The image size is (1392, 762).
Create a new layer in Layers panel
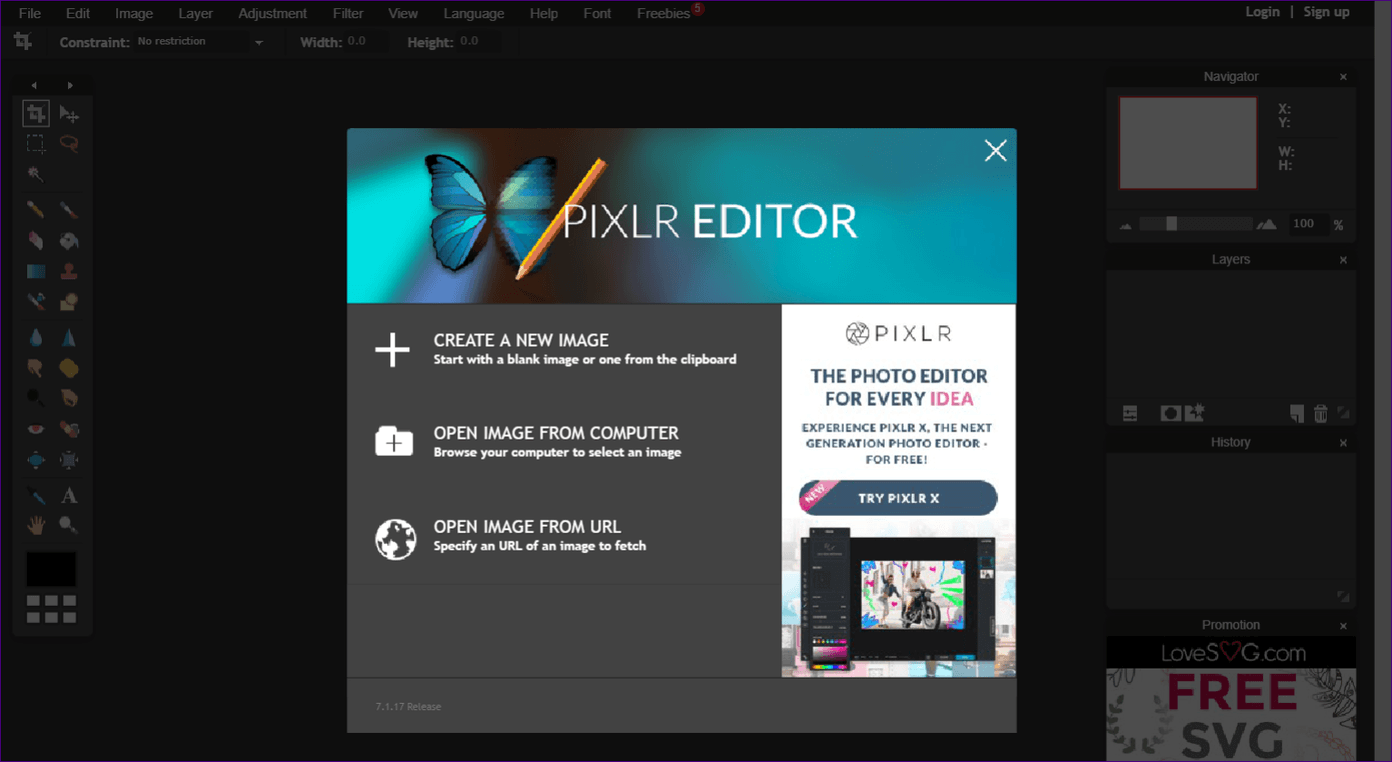(1296, 413)
